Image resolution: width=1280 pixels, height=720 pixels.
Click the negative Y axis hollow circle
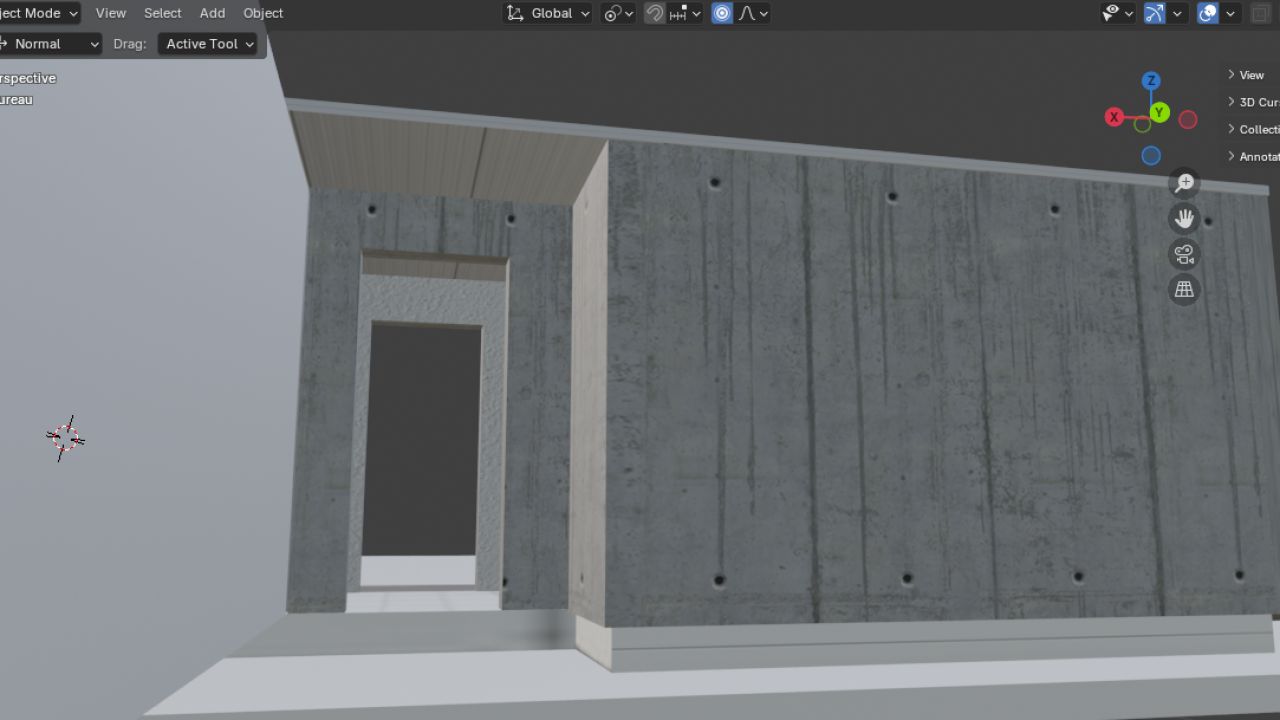(x=1142, y=124)
